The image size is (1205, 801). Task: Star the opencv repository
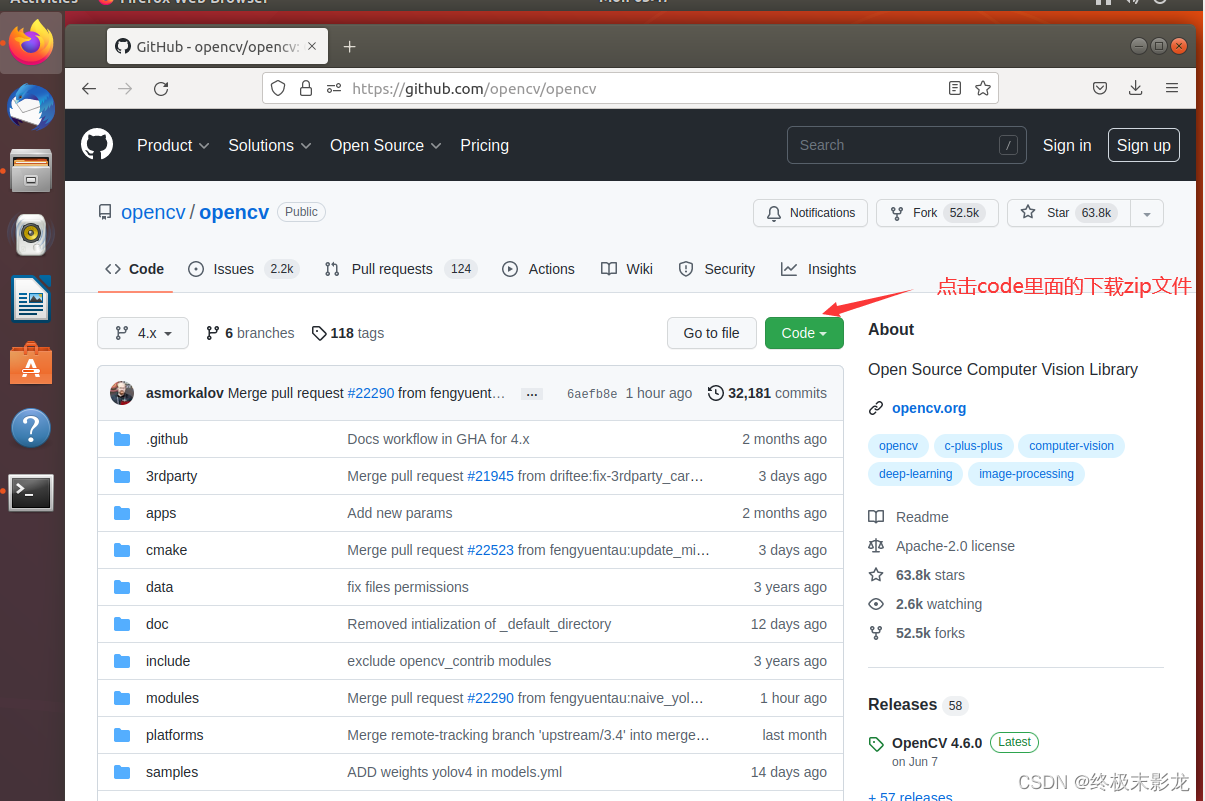(1069, 213)
